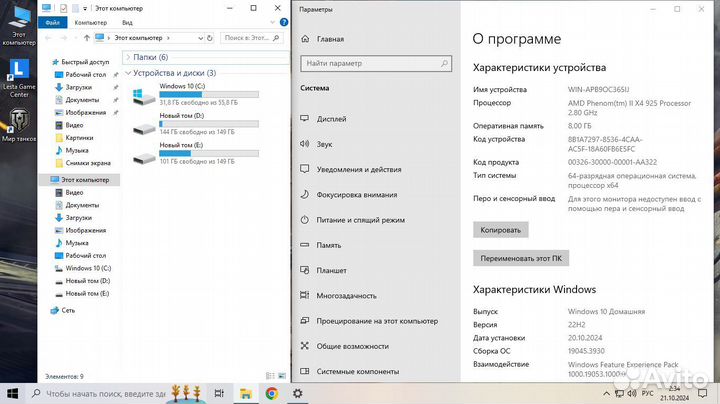Open the Новый том (D:) drive icon
The height and width of the screenshot is (404, 720).
[x=144, y=129]
